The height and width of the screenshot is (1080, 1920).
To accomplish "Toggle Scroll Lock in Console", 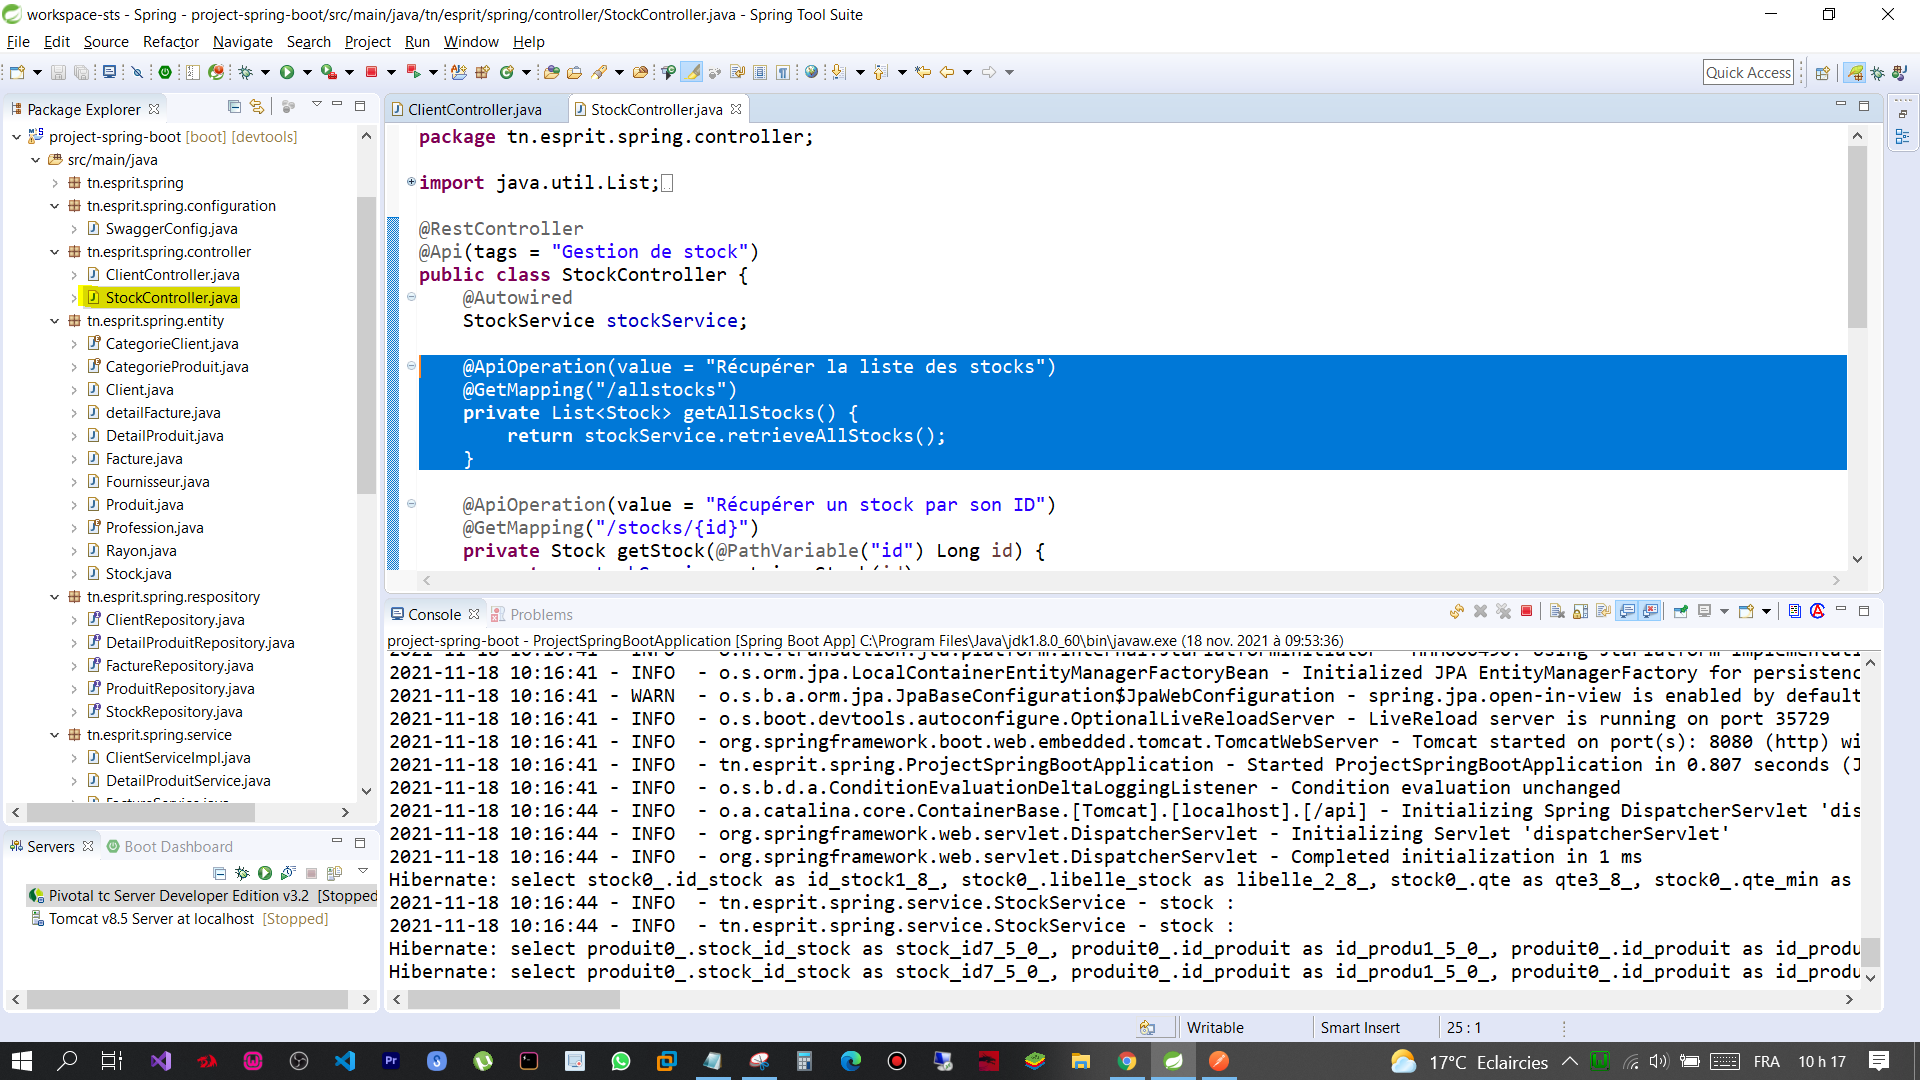I will (1580, 611).
